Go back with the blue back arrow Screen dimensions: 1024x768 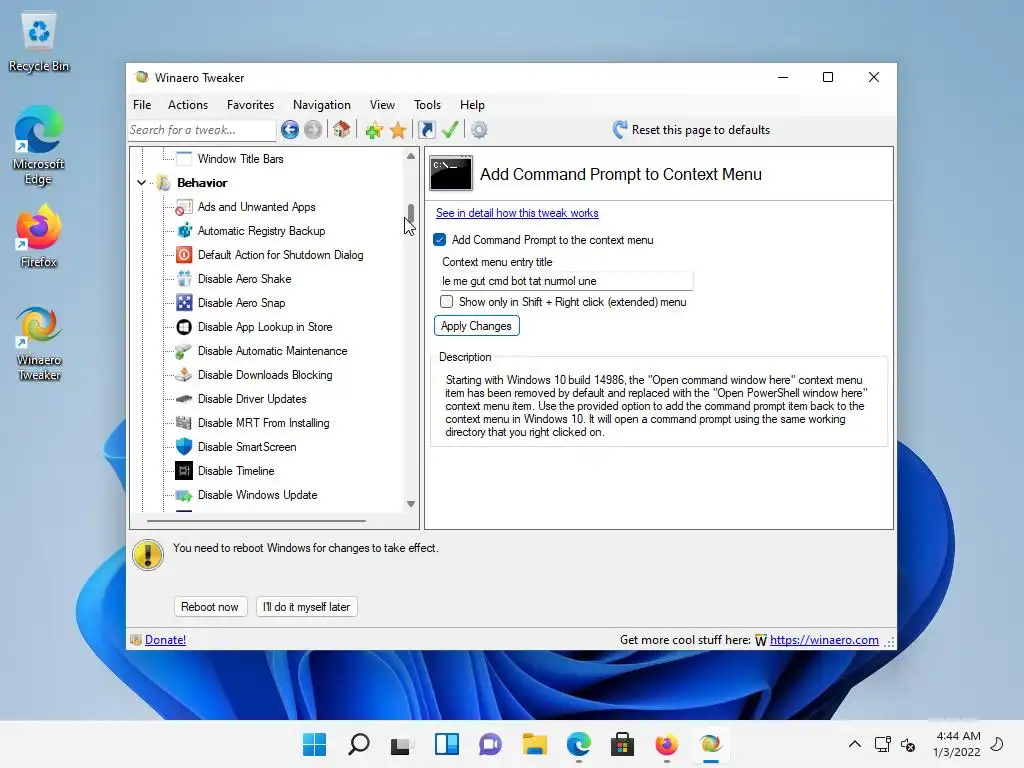[290, 130]
